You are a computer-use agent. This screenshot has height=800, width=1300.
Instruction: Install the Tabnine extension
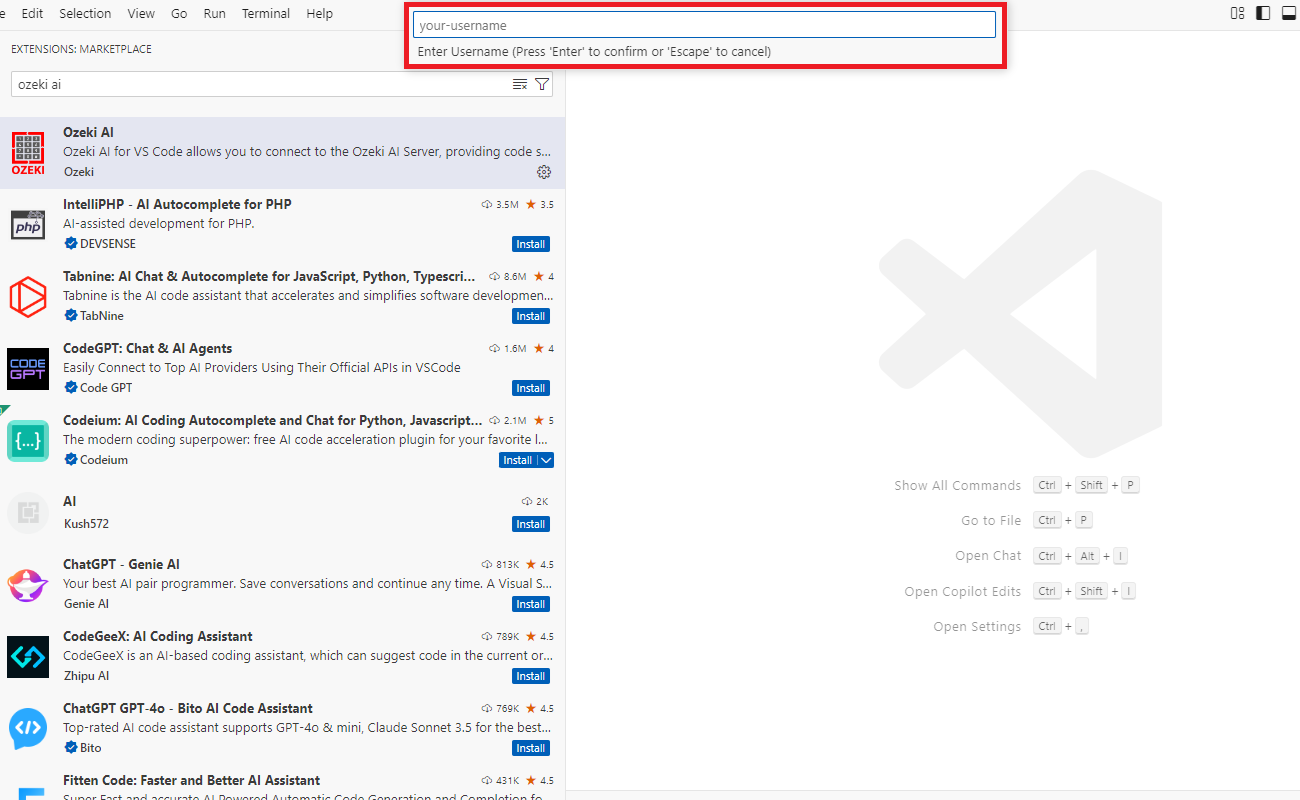pos(531,316)
